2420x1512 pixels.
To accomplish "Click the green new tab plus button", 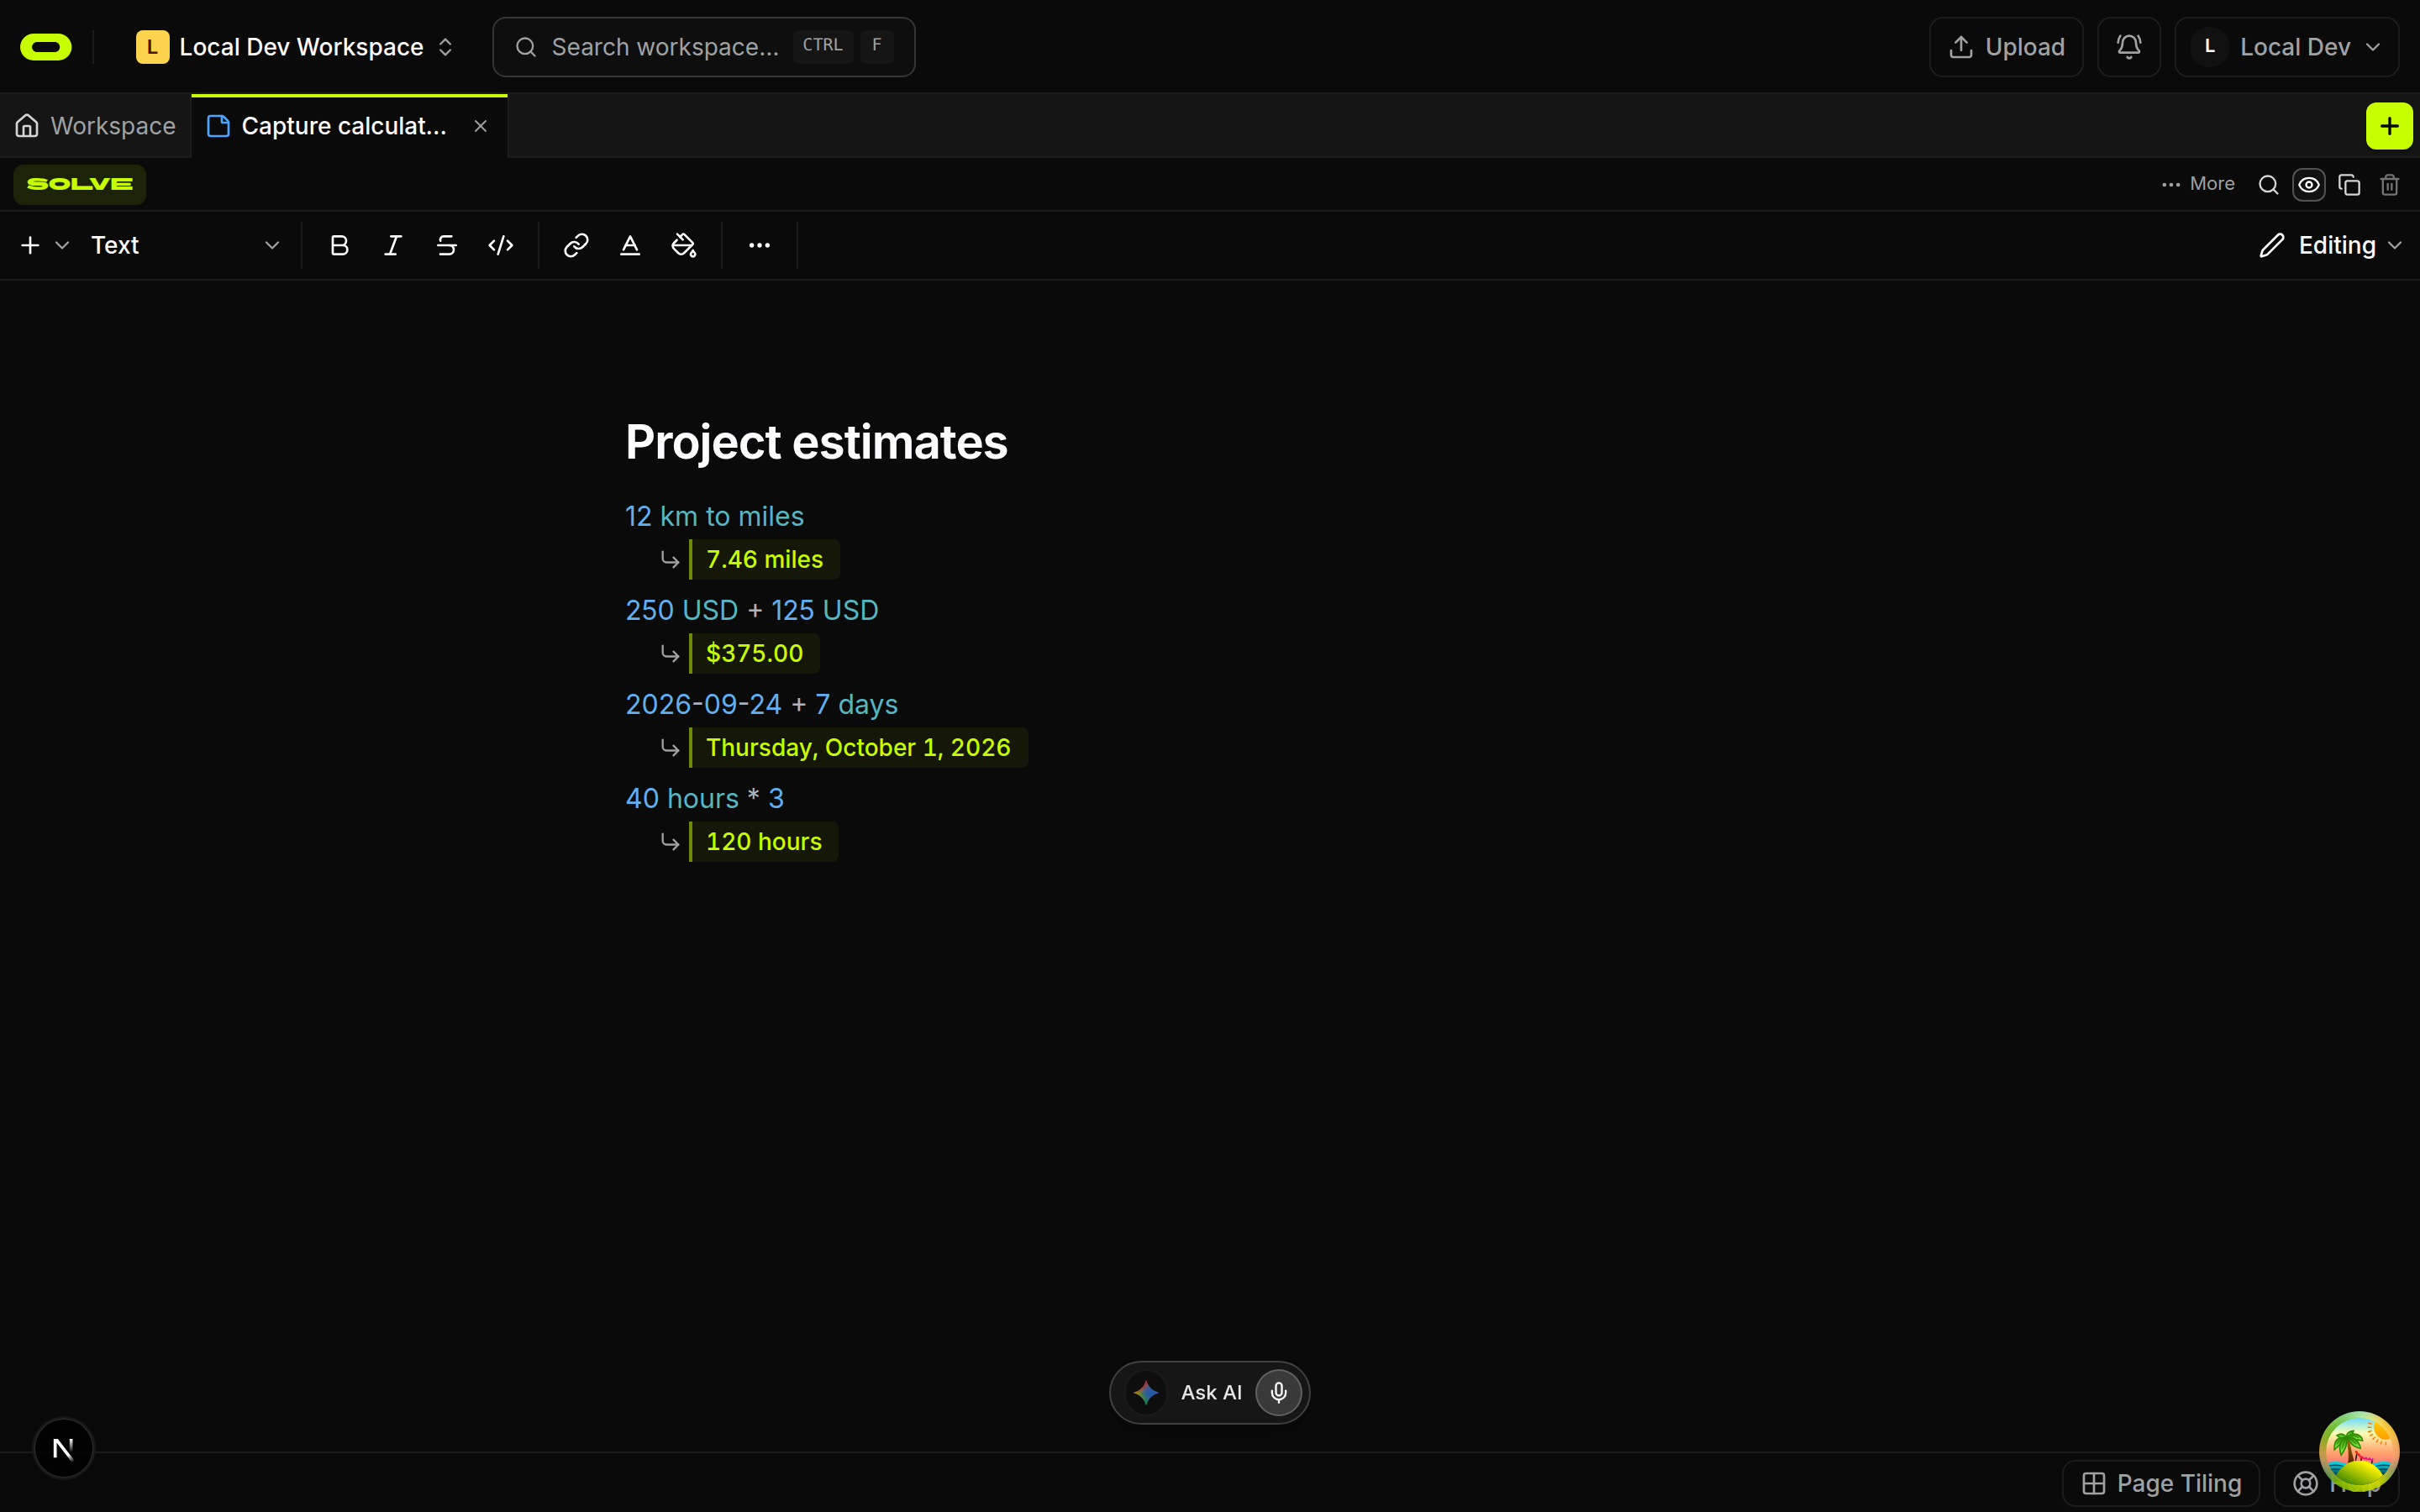I will pos(2390,126).
